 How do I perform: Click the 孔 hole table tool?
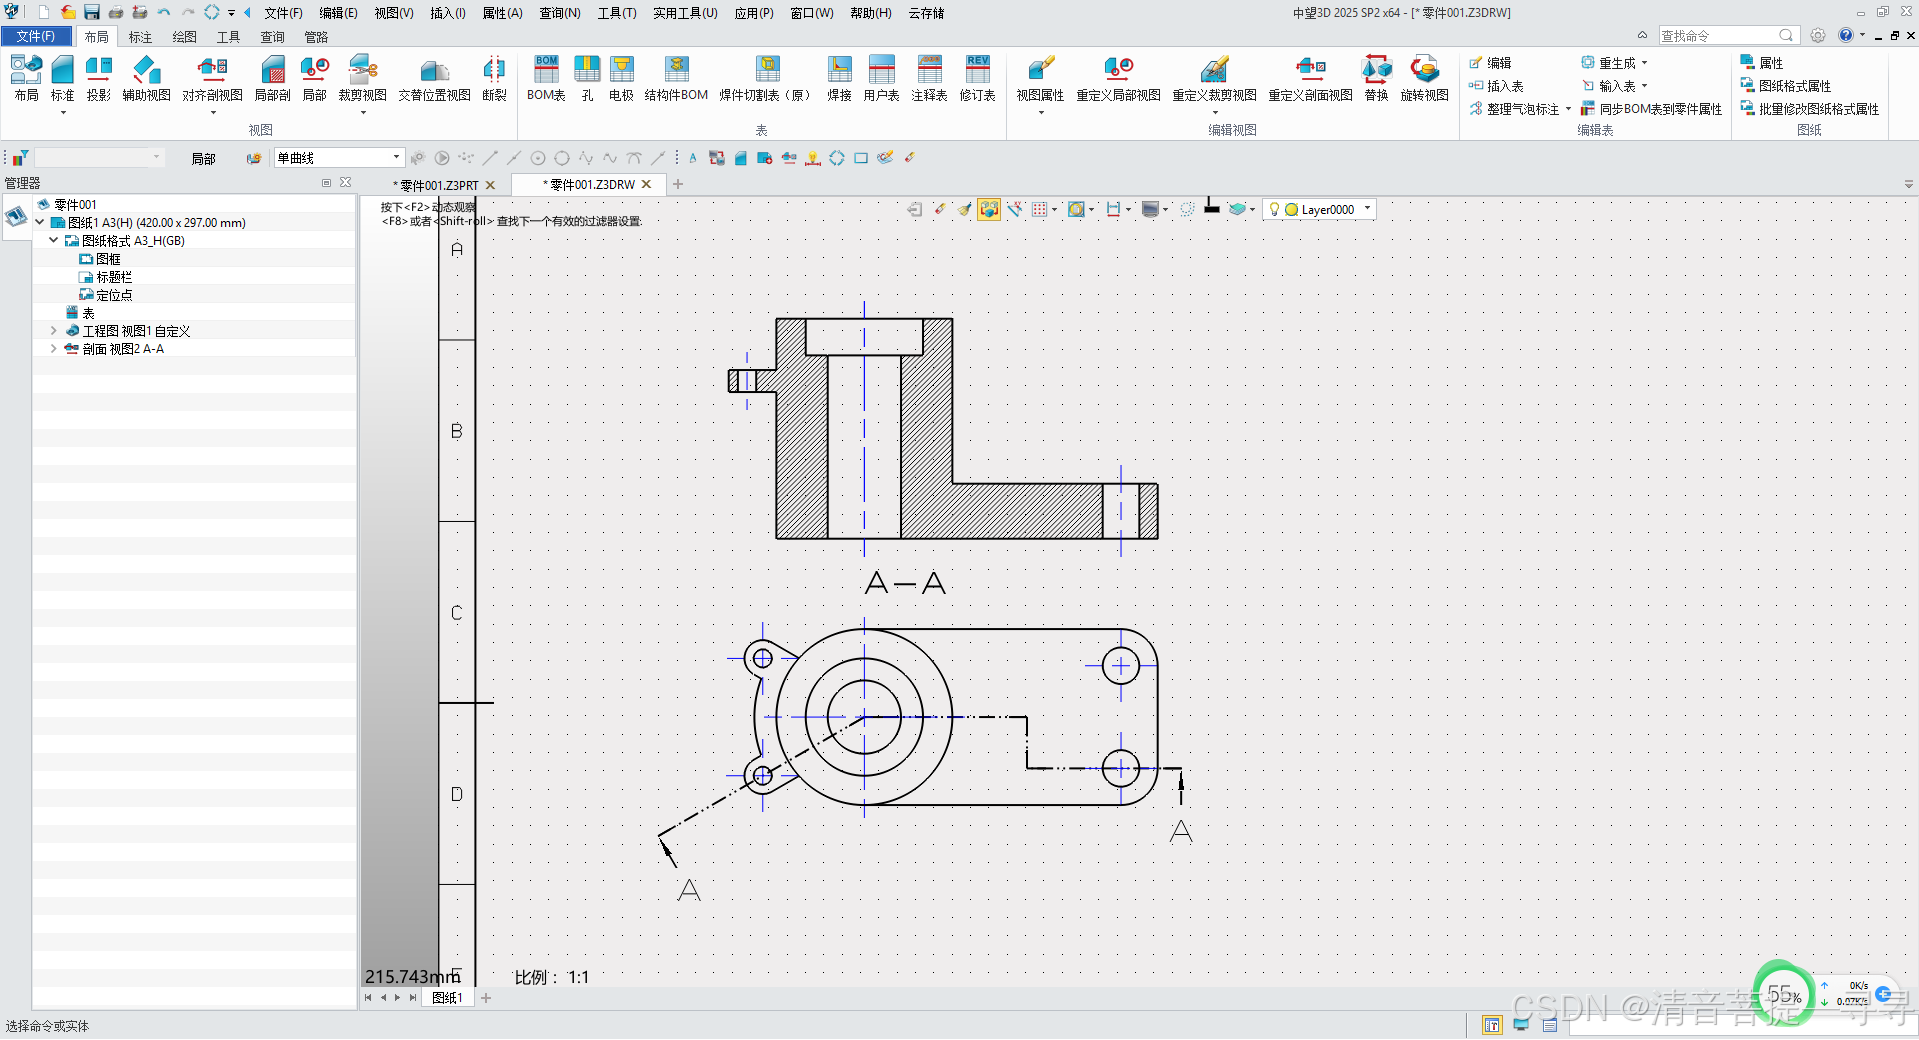click(x=587, y=79)
